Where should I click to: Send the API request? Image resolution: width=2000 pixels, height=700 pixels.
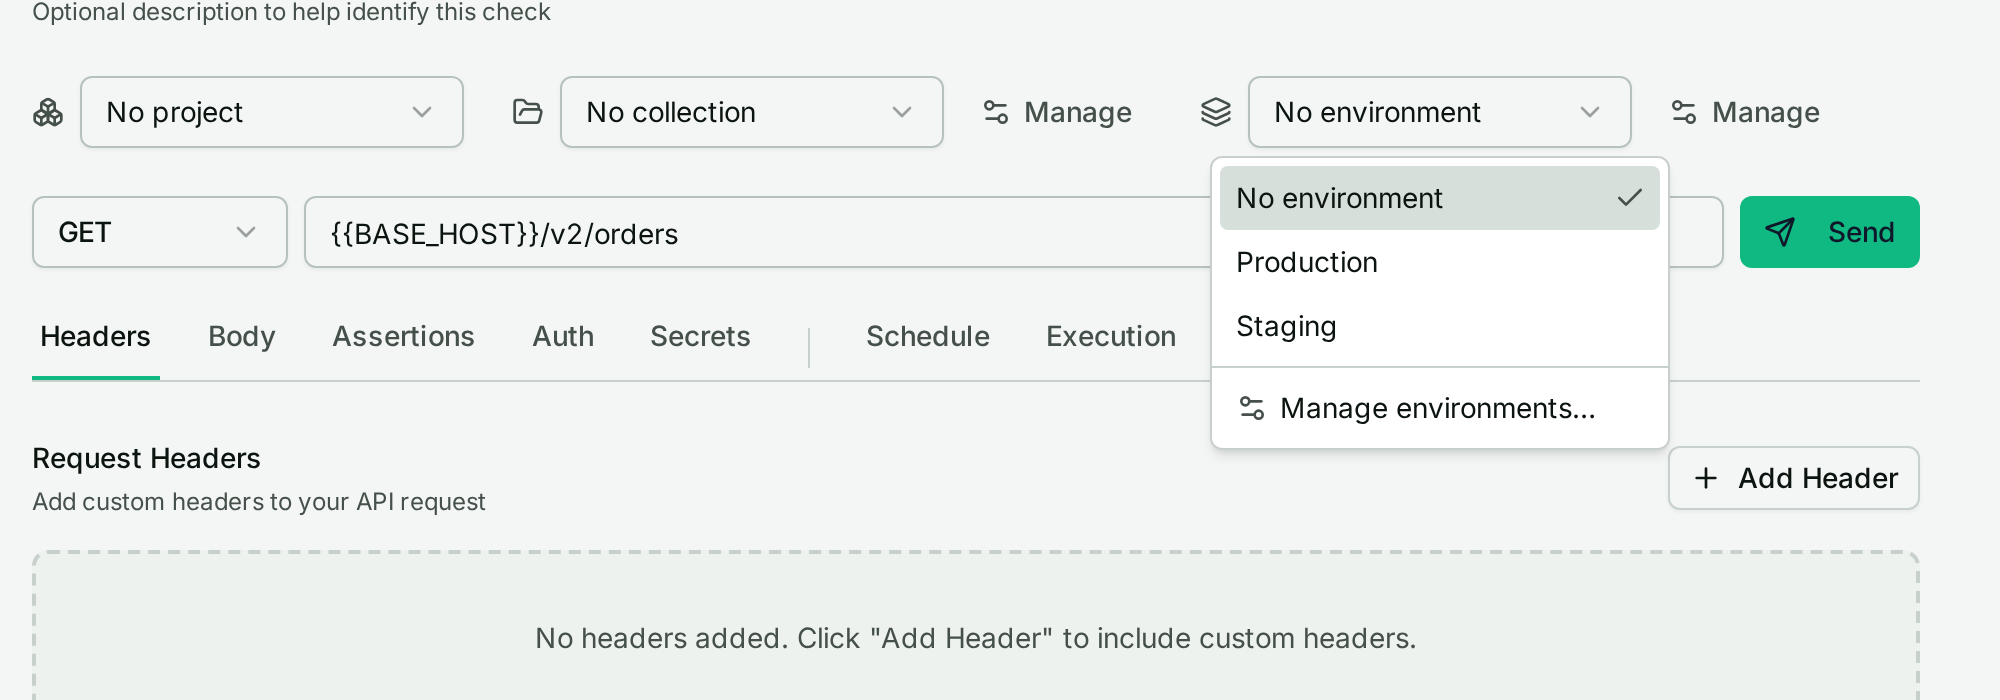[x=1830, y=232]
